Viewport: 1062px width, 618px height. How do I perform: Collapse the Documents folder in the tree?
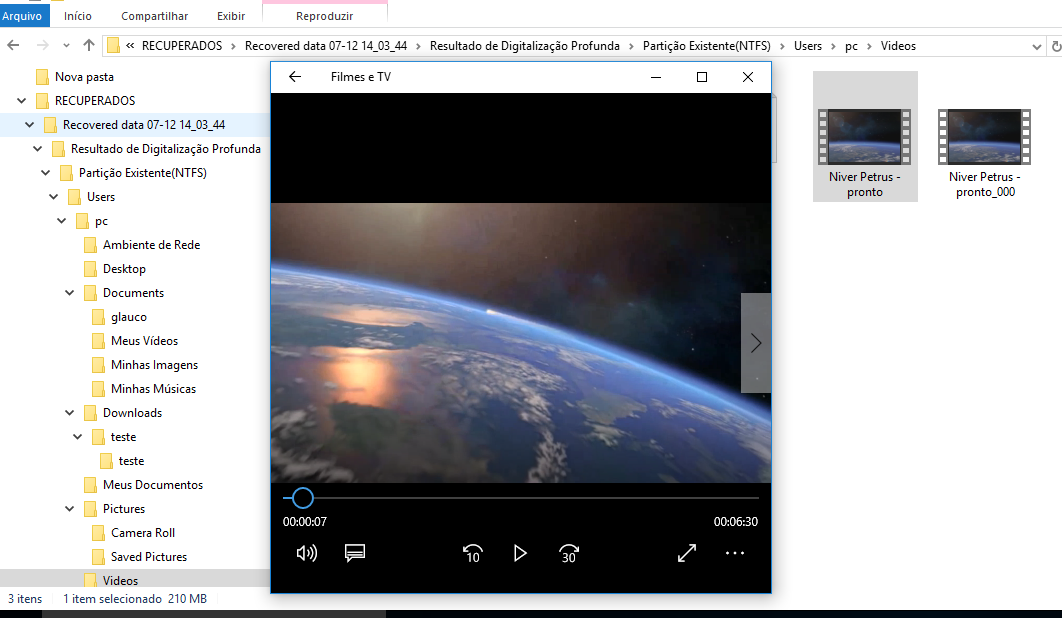click(x=70, y=293)
